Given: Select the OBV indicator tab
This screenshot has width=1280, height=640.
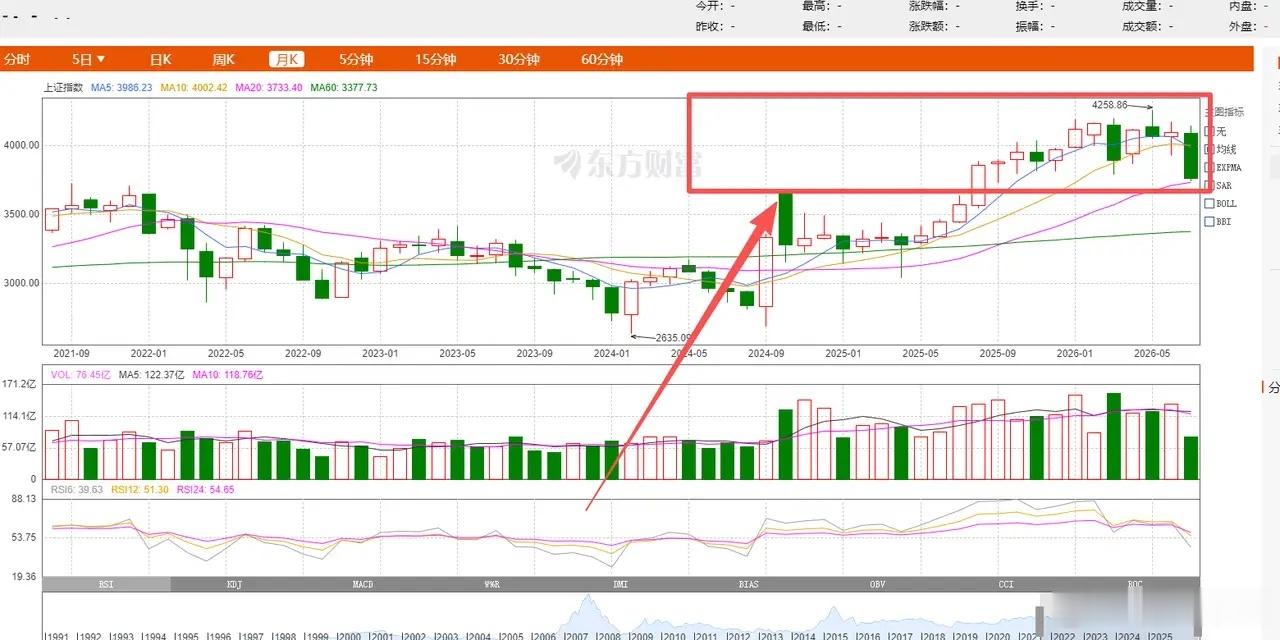Looking at the screenshot, I should coord(877,584).
